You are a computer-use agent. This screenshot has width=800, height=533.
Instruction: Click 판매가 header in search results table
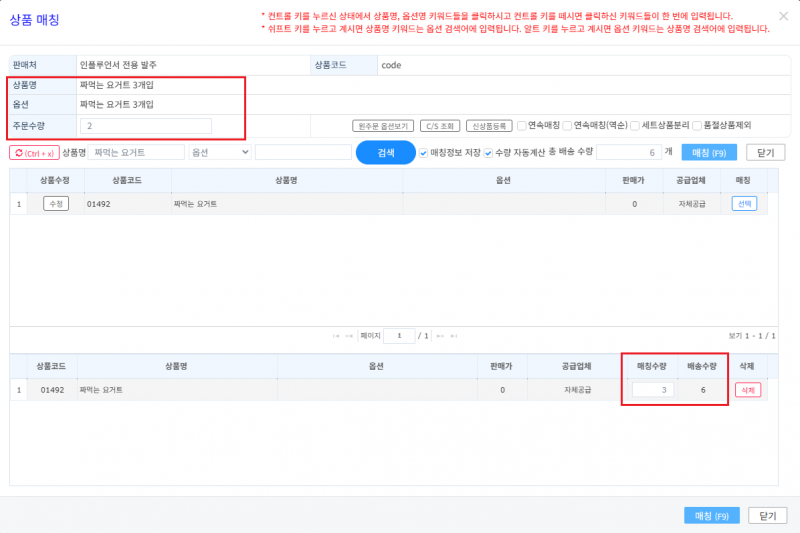point(634,180)
